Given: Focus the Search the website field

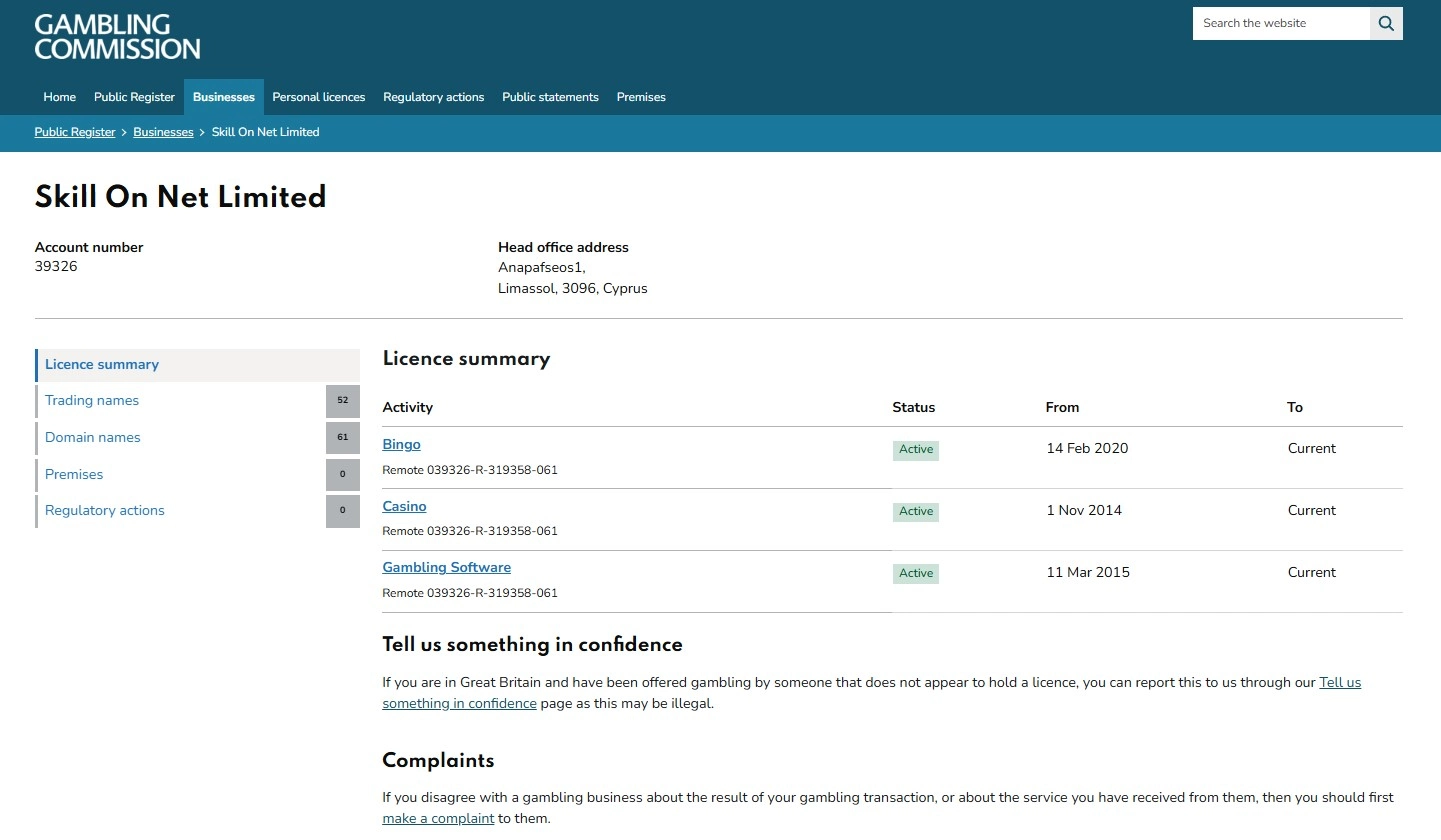Looking at the screenshot, I should click(1281, 23).
